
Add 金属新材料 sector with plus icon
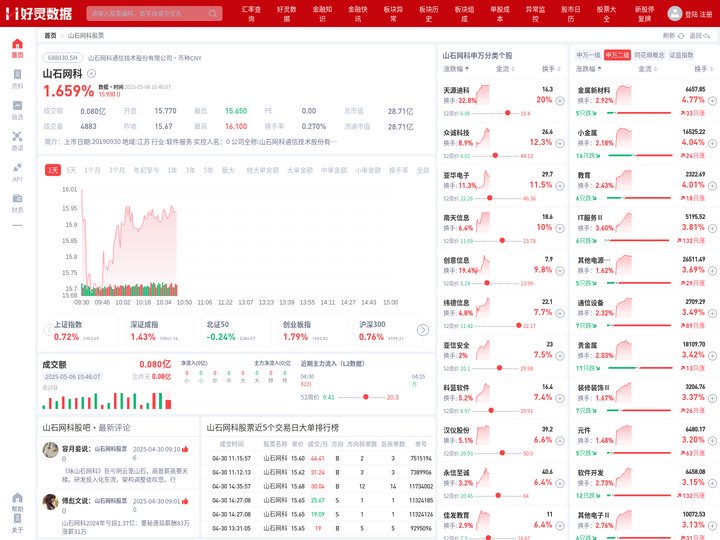tap(712, 101)
